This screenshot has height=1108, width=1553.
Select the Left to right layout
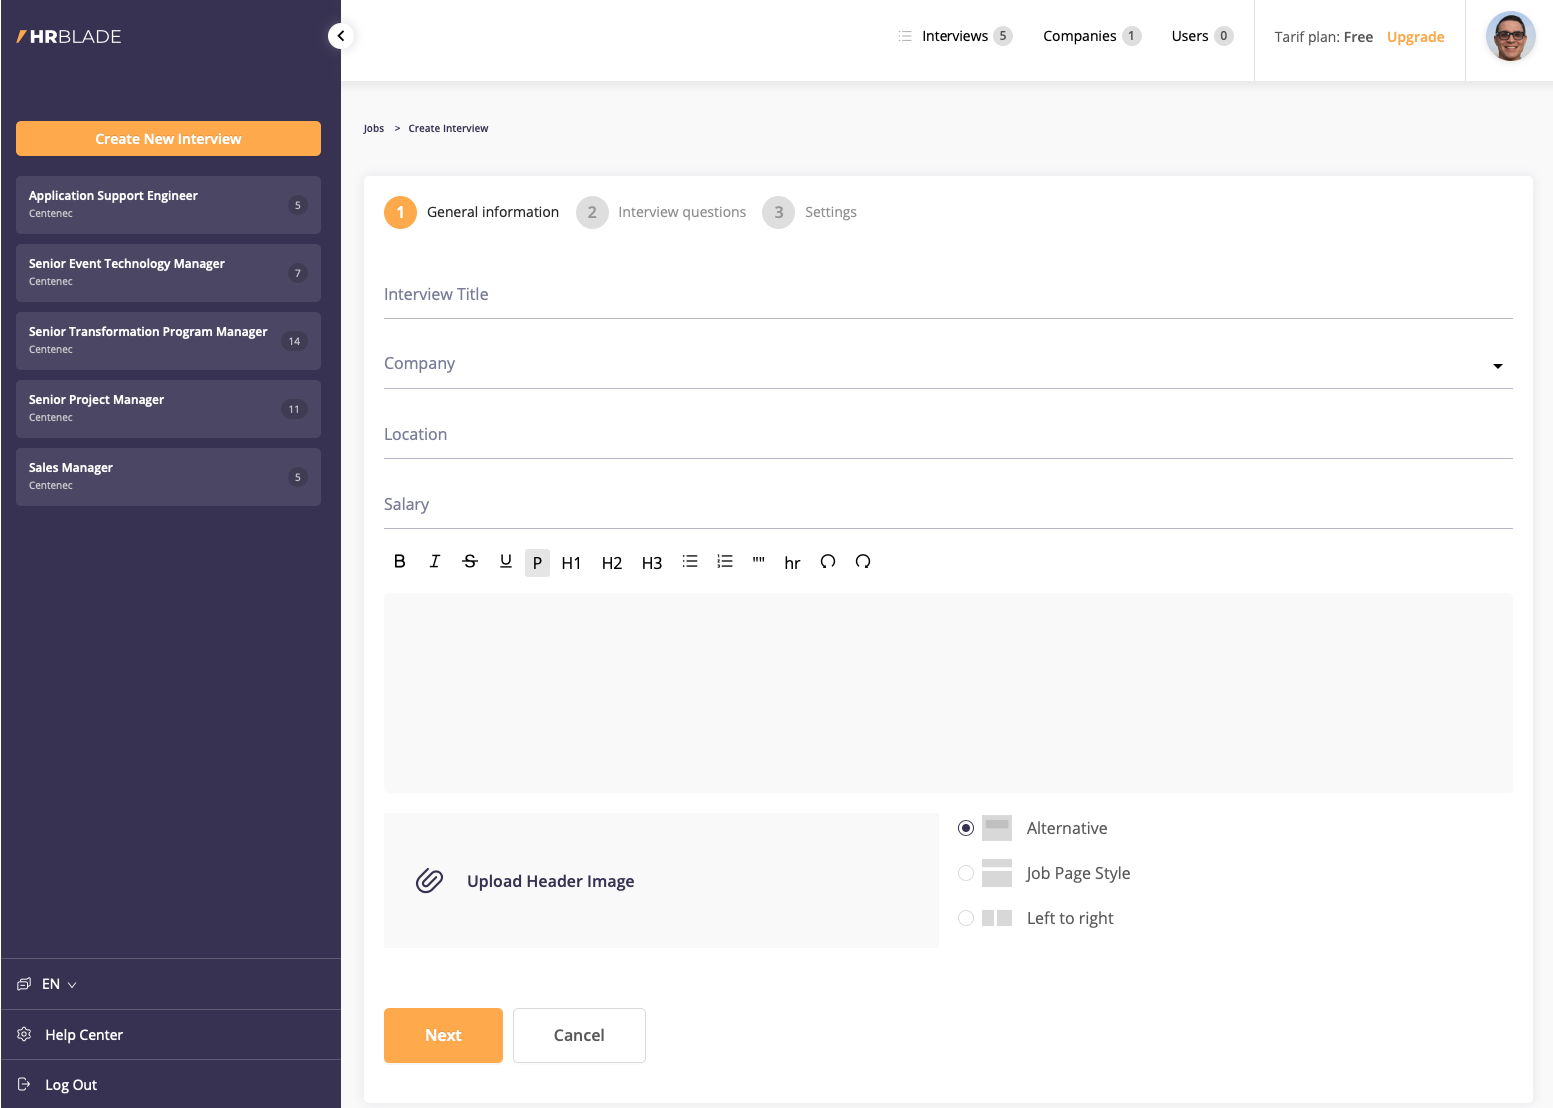966,918
